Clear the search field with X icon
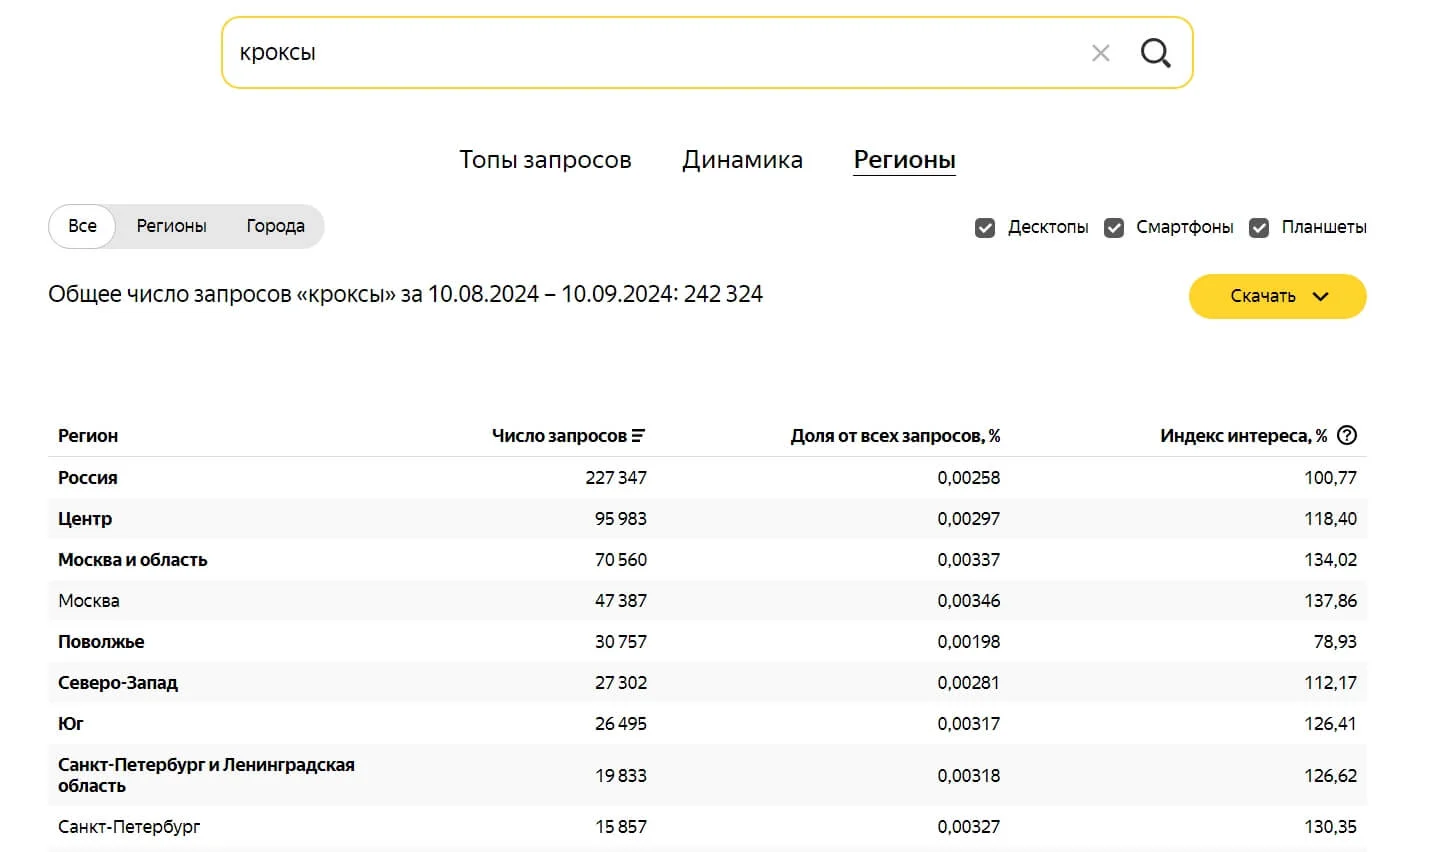Image resolution: width=1430 pixels, height=852 pixels. [x=1100, y=53]
